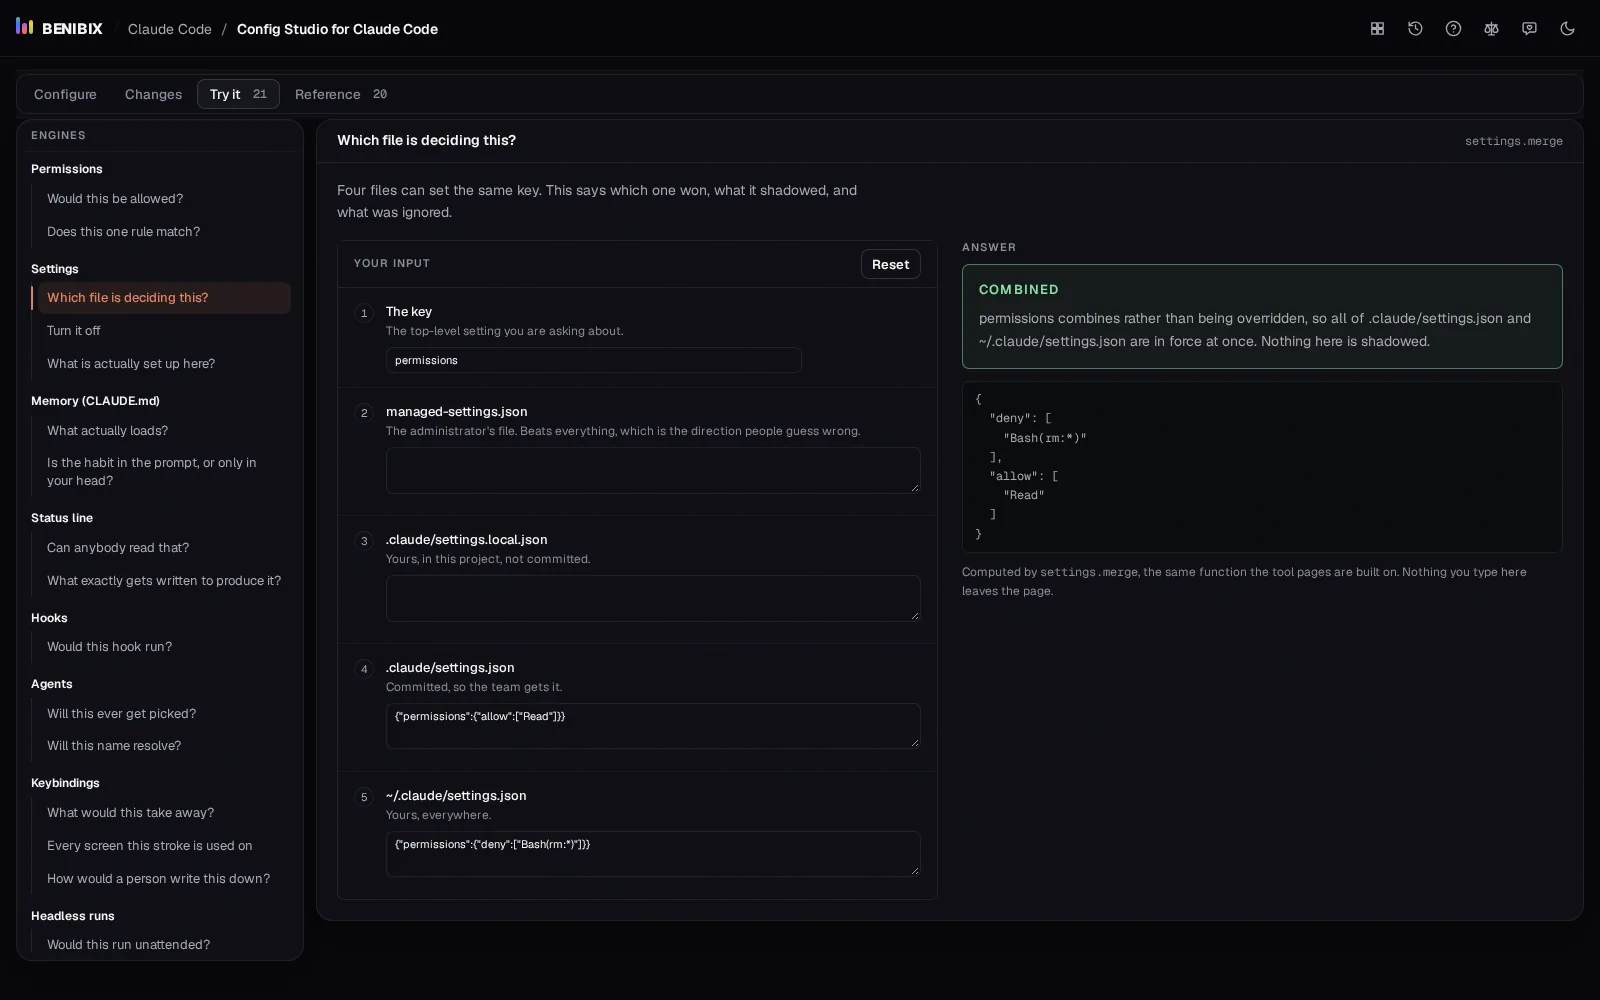The height and width of the screenshot is (1000, 1600).
Task: Open the Reference tab
Action: tap(340, 94)
